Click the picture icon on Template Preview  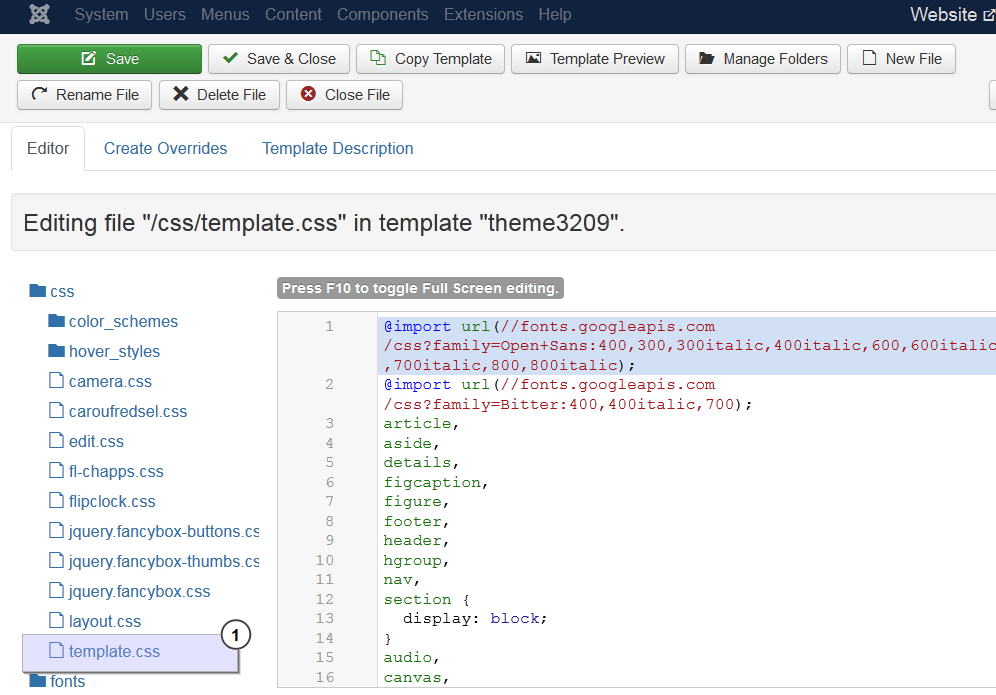tap(534, 58)
